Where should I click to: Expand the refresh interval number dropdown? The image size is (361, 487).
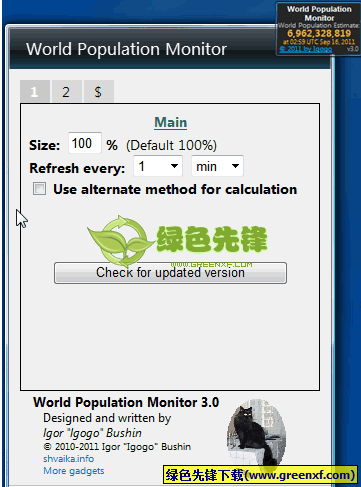(x=158, y=166)
